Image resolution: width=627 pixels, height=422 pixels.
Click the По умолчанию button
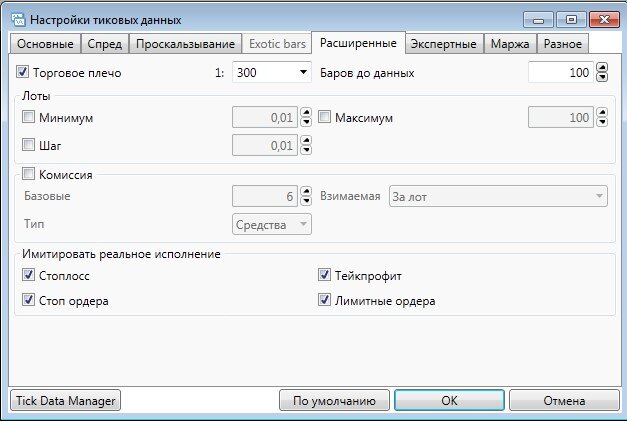tap(334, 400)
